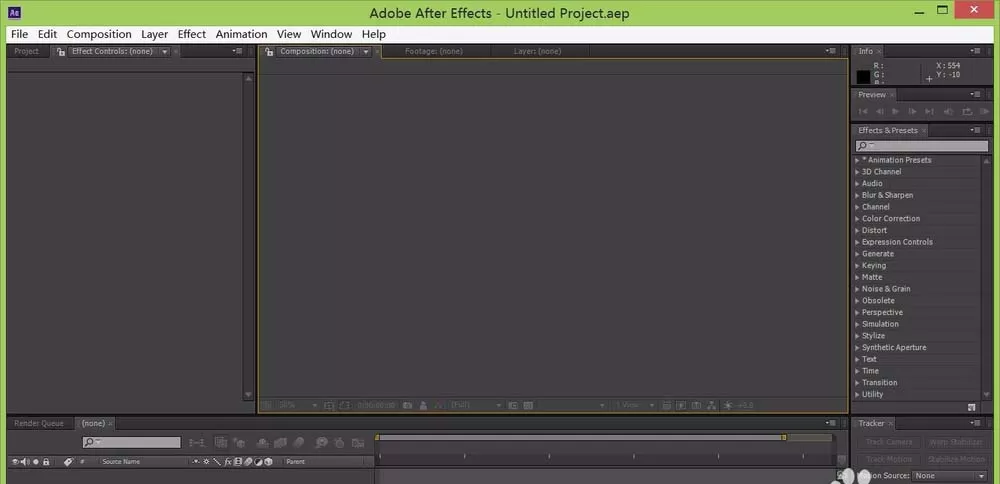1000x484 pixels.
Task: Open the Info panel options menu
Action: pos(976,51)
